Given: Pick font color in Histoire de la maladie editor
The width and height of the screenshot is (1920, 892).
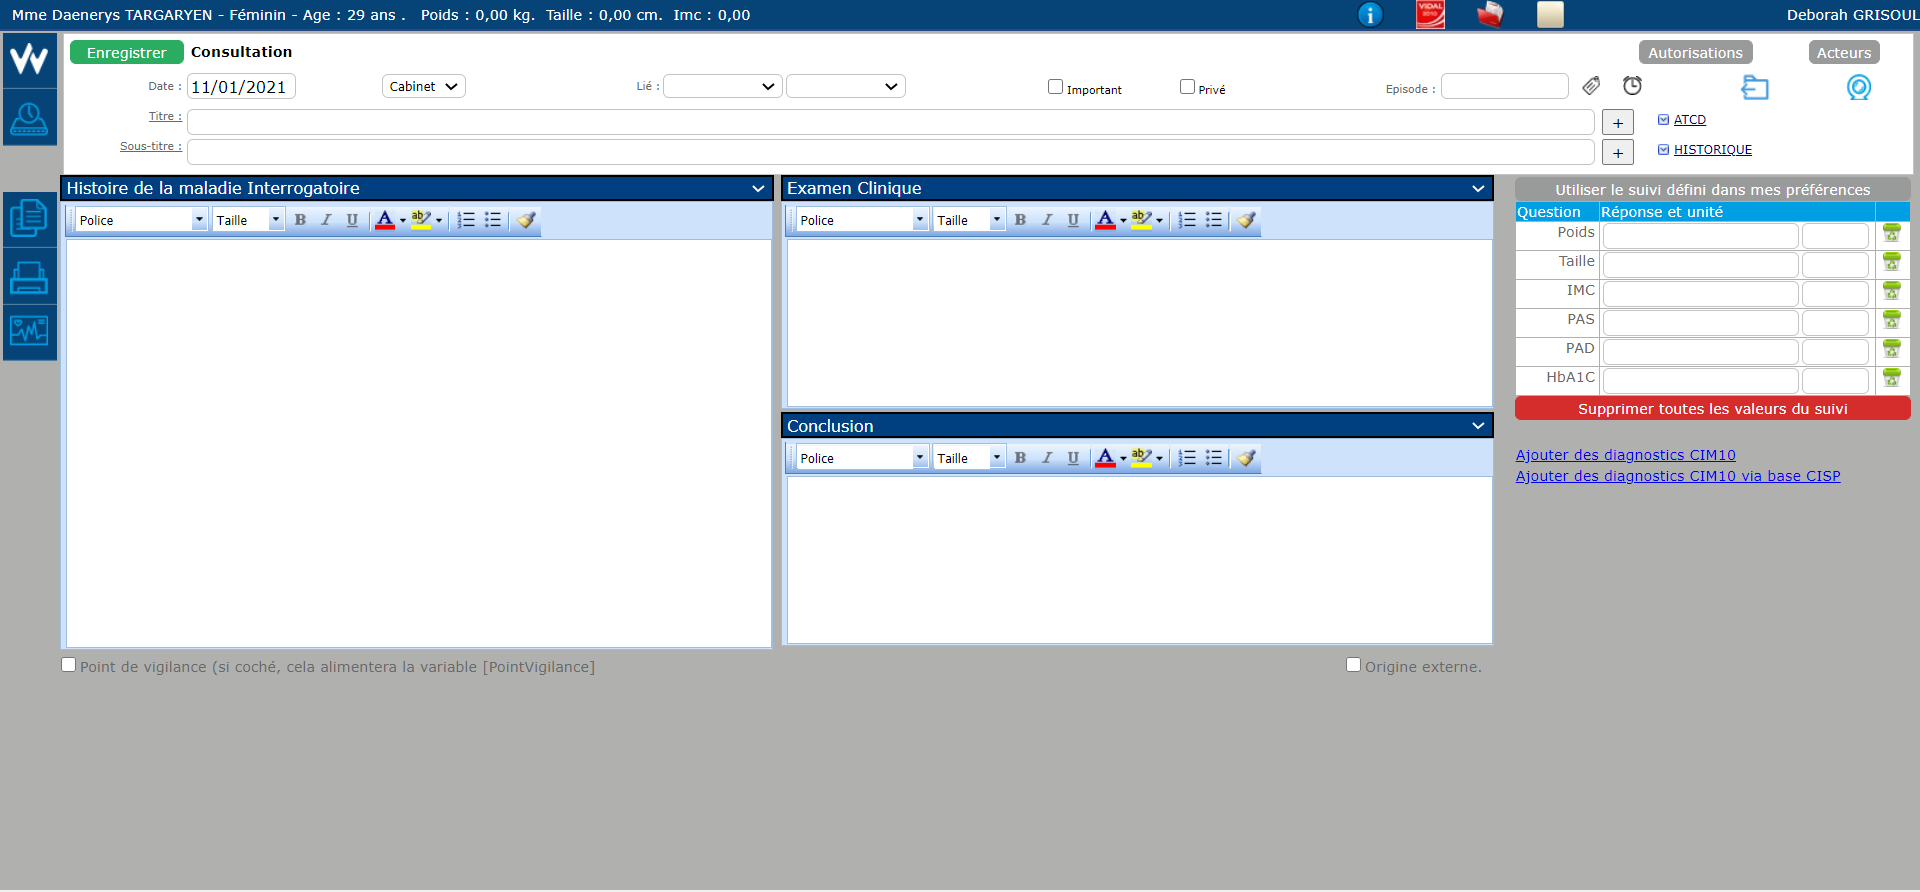Looking at the screenshot, I should coord(385,220).
